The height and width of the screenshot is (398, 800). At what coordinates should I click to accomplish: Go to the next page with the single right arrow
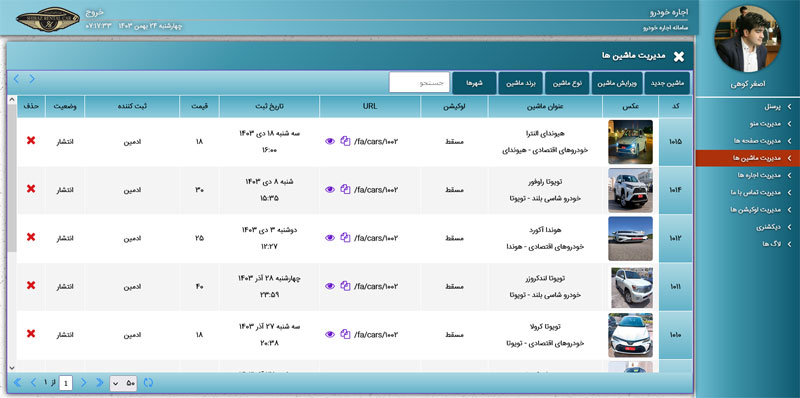point(84,382)
